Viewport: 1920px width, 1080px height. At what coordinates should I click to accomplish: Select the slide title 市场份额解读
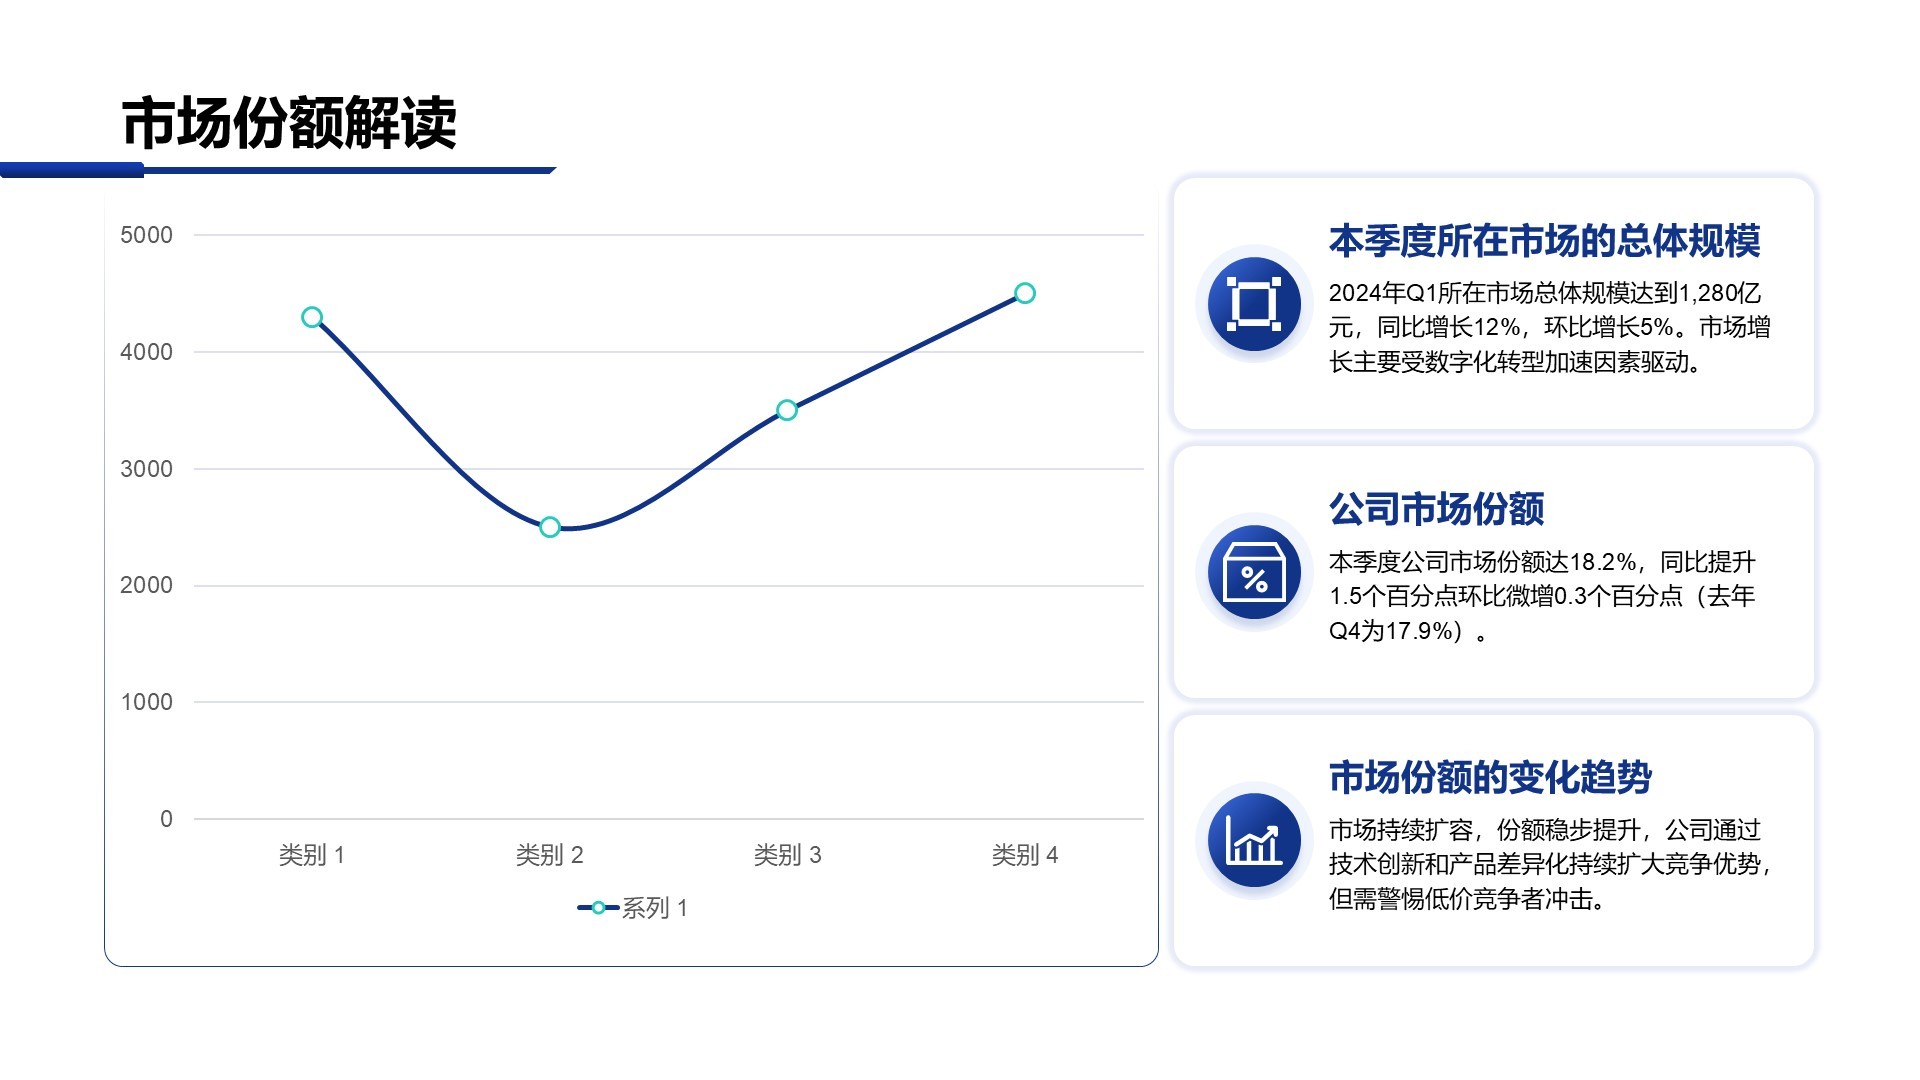pos(289,124)
